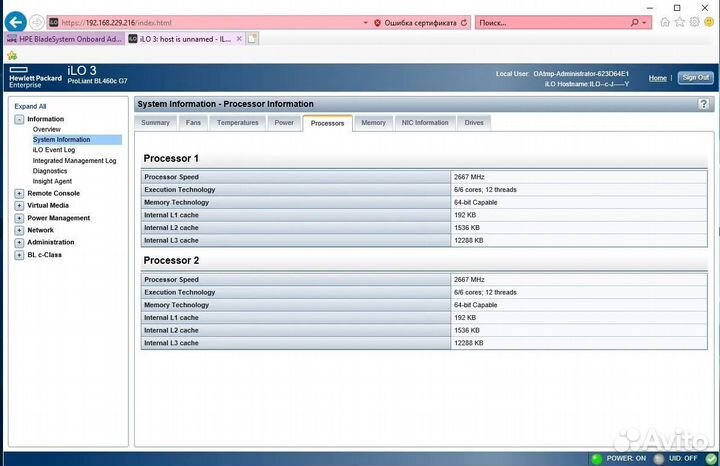Click the browser URL address field
This screenshot has width=720, height=466.
point(200,21)
